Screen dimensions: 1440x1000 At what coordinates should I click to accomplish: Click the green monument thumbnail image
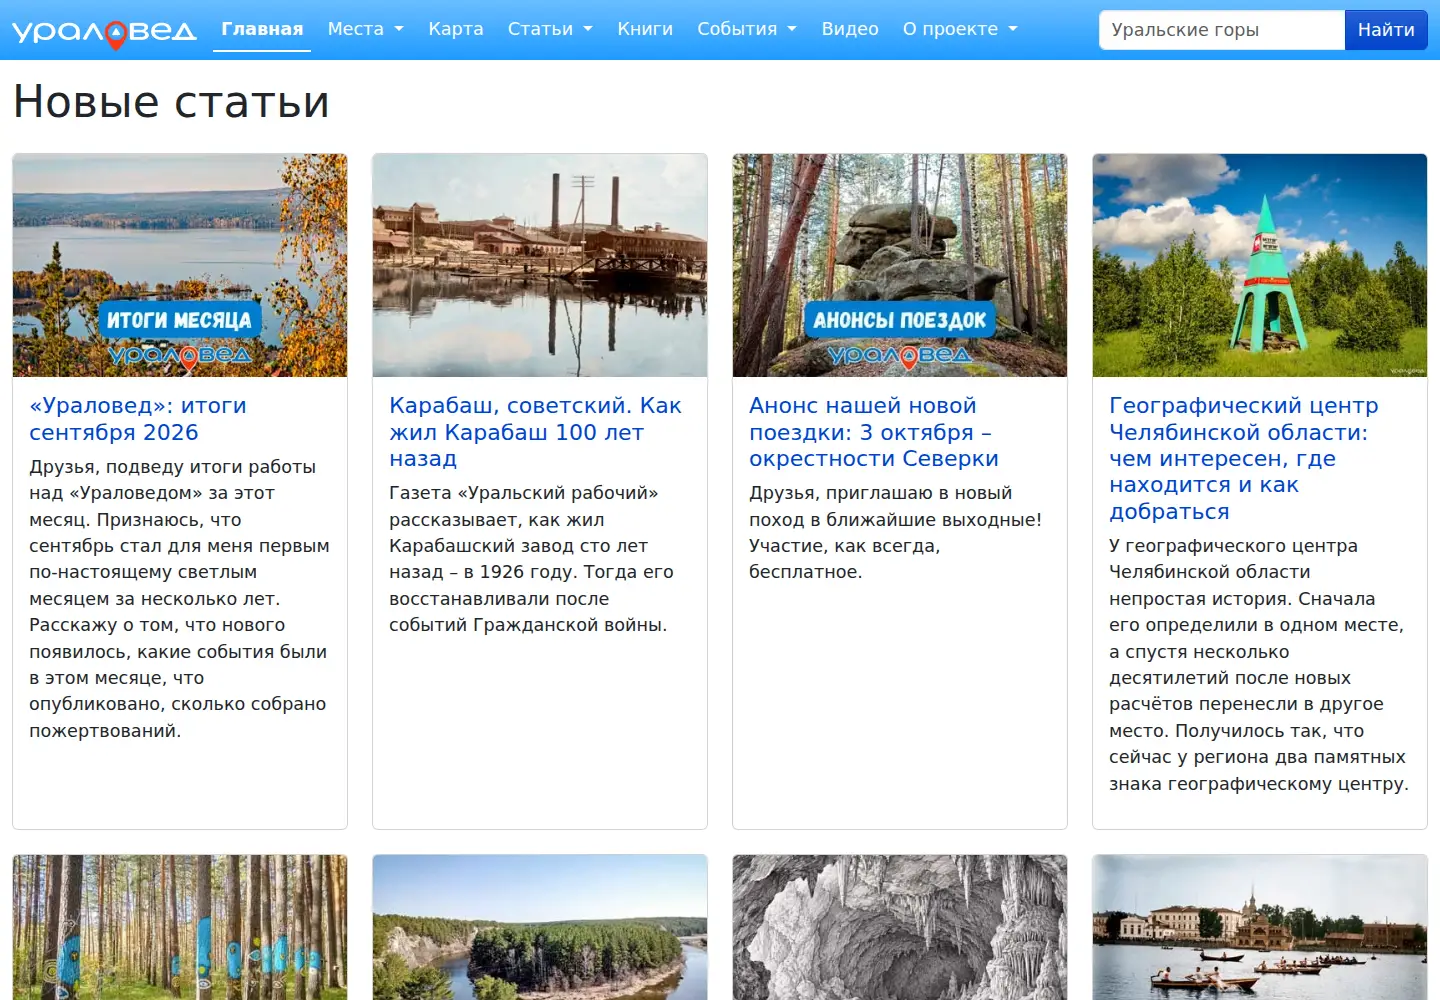coord(1260,265)
